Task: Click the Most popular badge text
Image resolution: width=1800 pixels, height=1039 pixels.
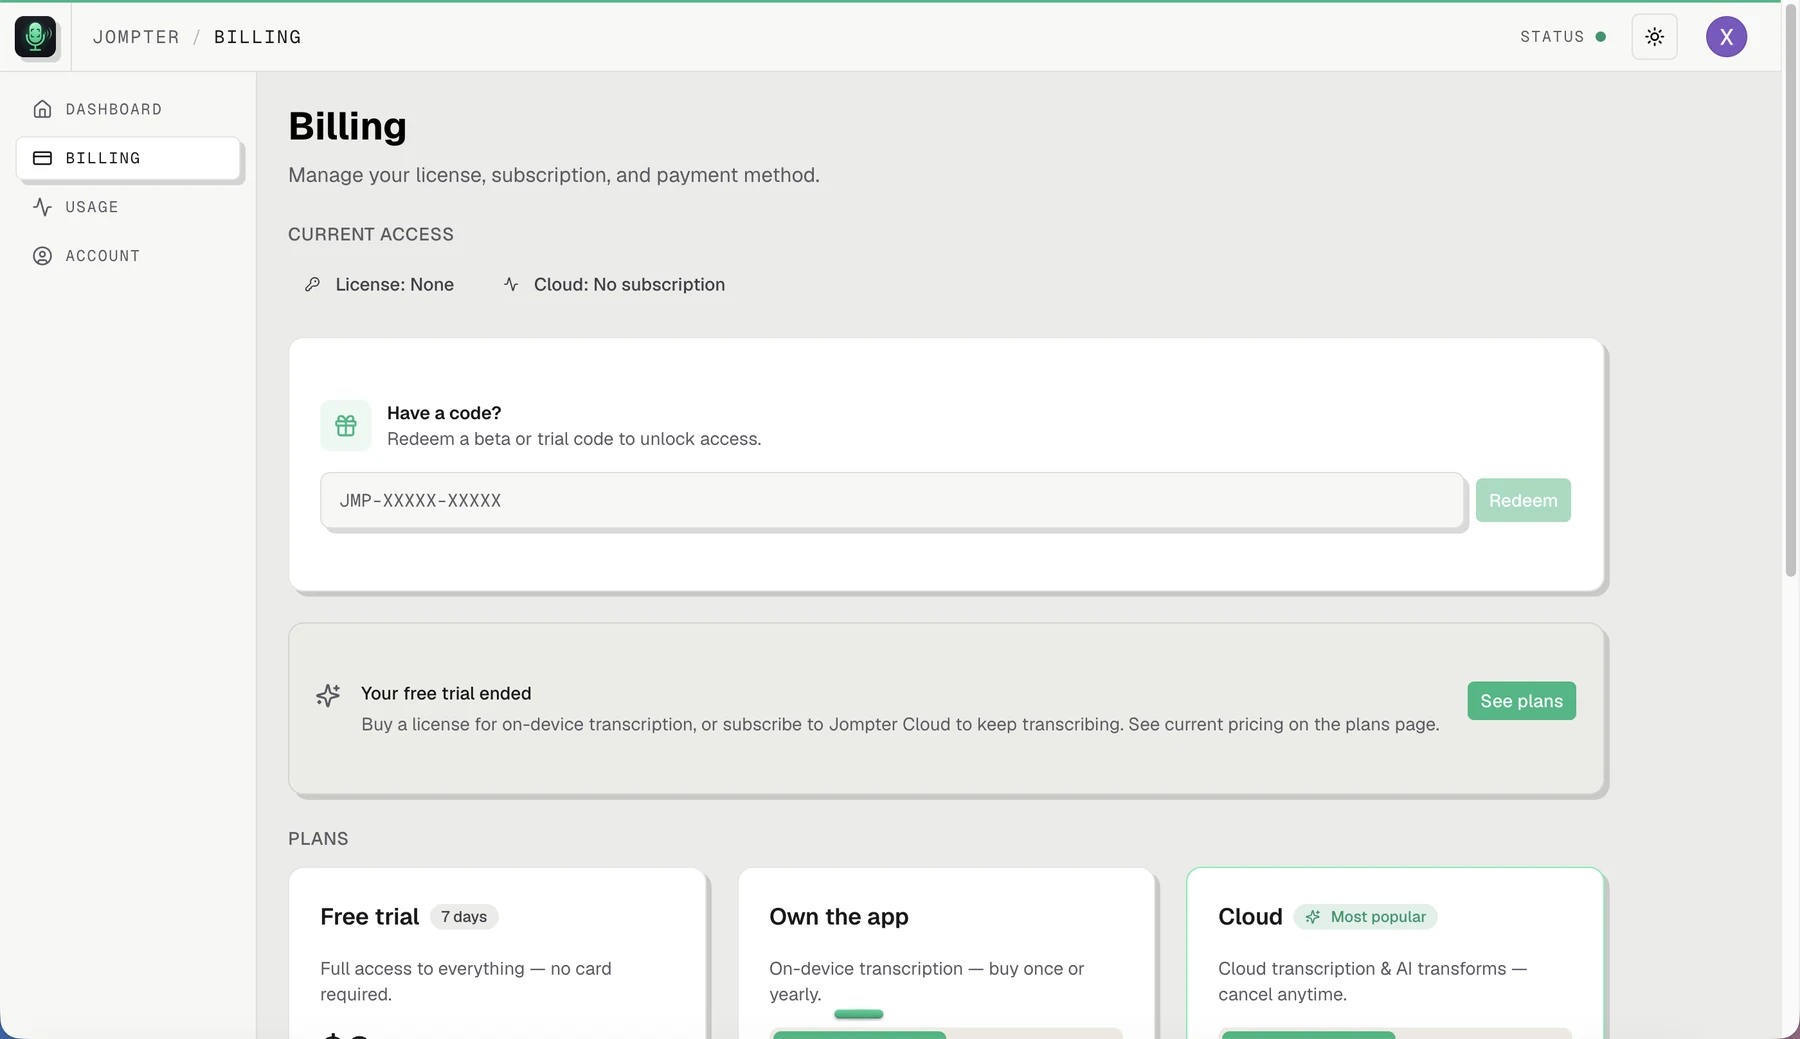Action: pyautogui.click(x=1378, y=917)
